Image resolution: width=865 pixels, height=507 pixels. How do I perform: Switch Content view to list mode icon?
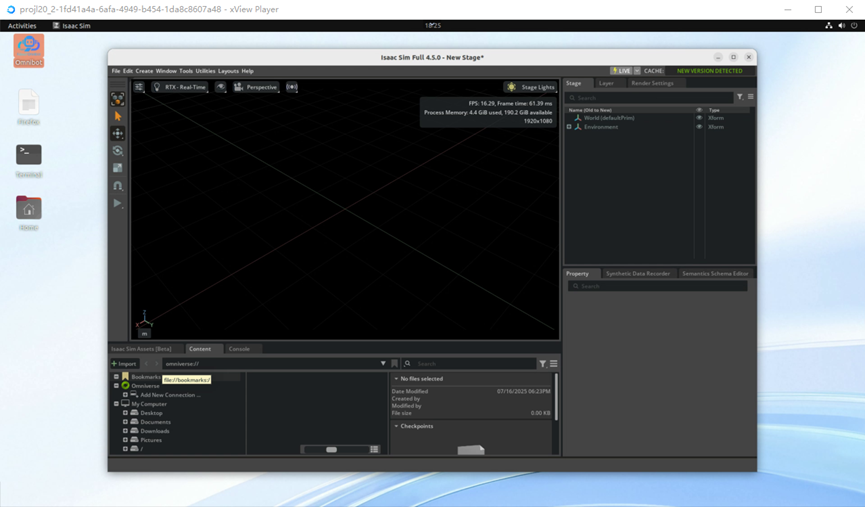click(375, 450)
